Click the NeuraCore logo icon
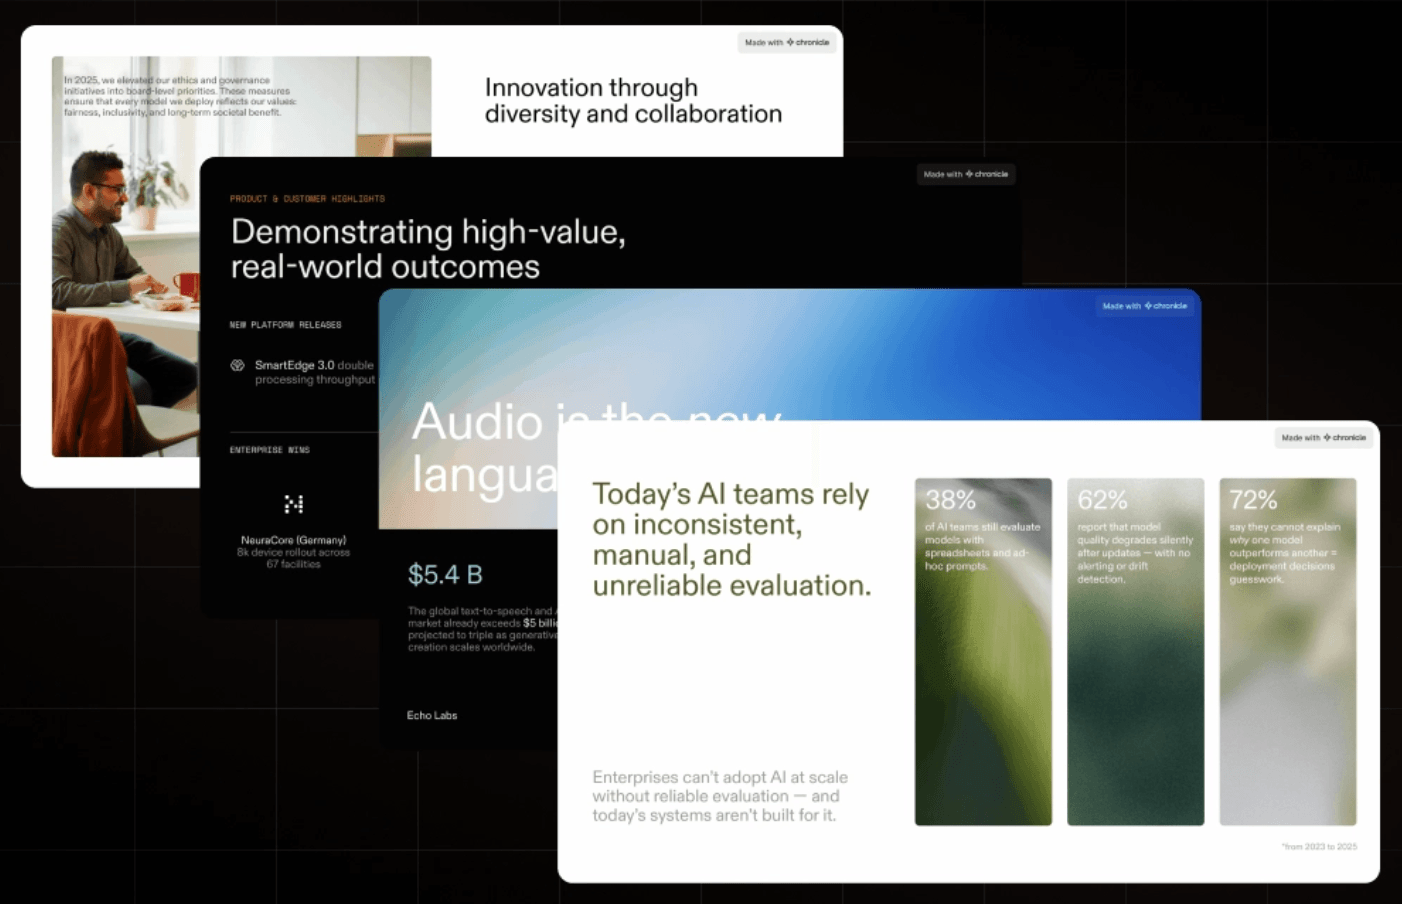This screenshot has height=904, width=1402. [293, 504]
